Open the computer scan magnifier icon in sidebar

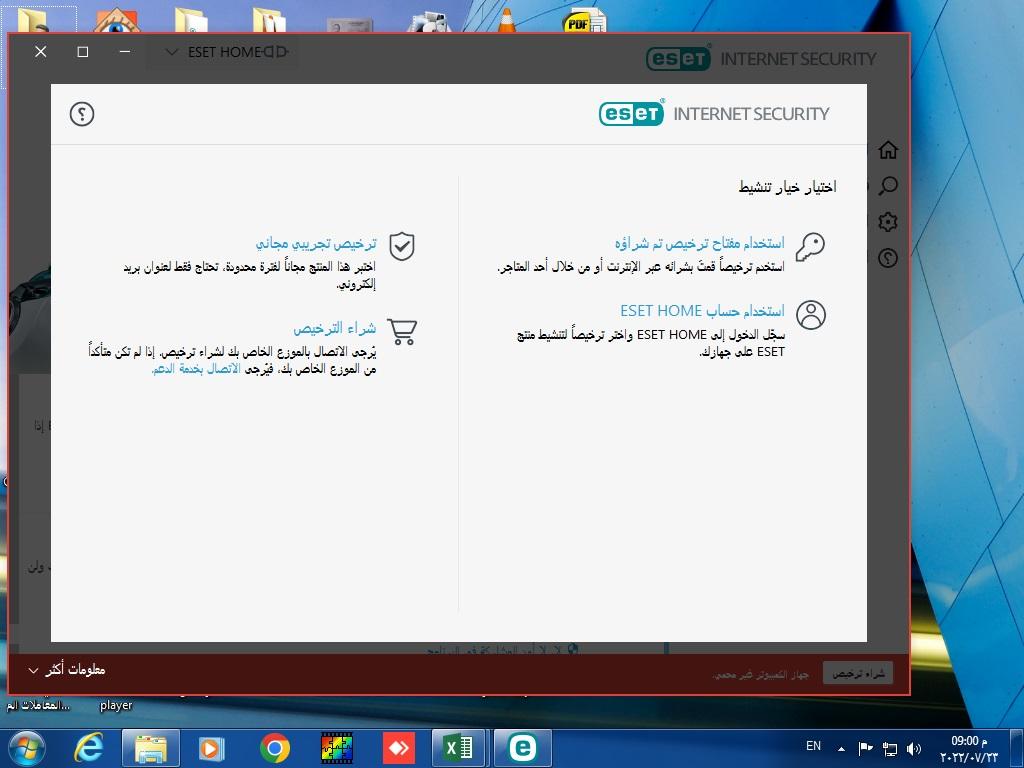888,186
